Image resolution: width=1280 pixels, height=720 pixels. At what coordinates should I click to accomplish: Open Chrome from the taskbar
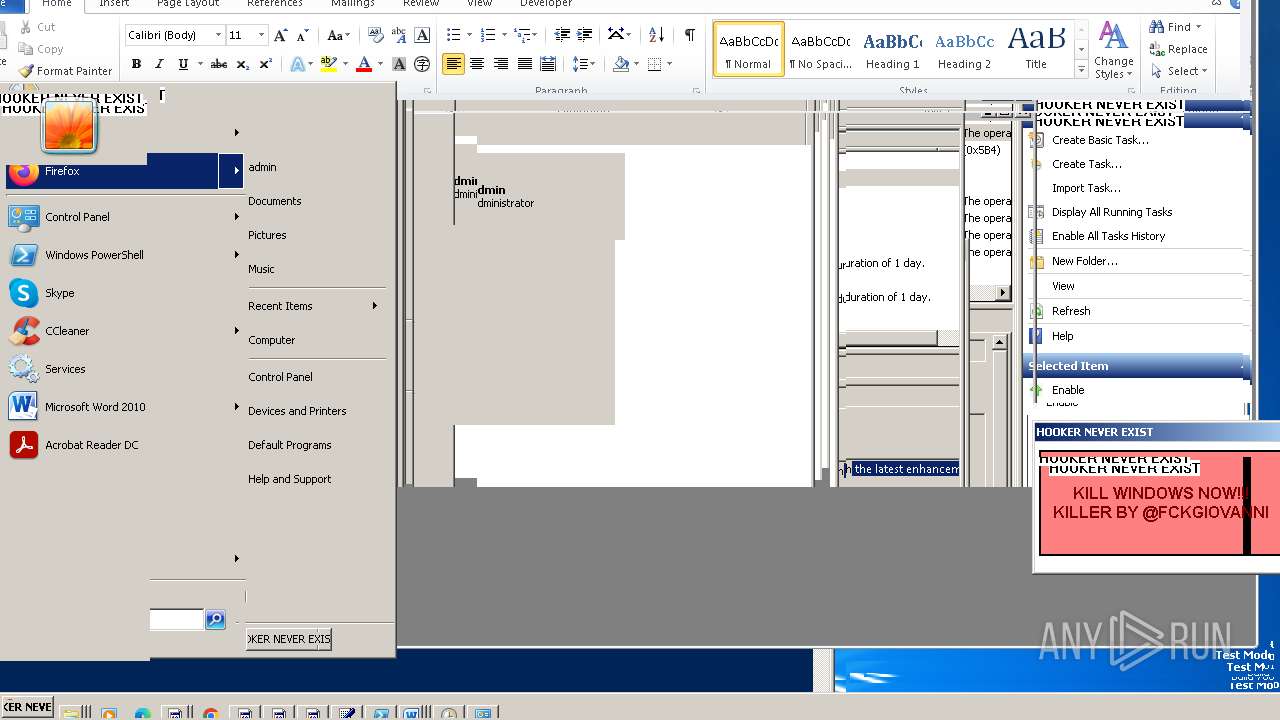[210, 713]
